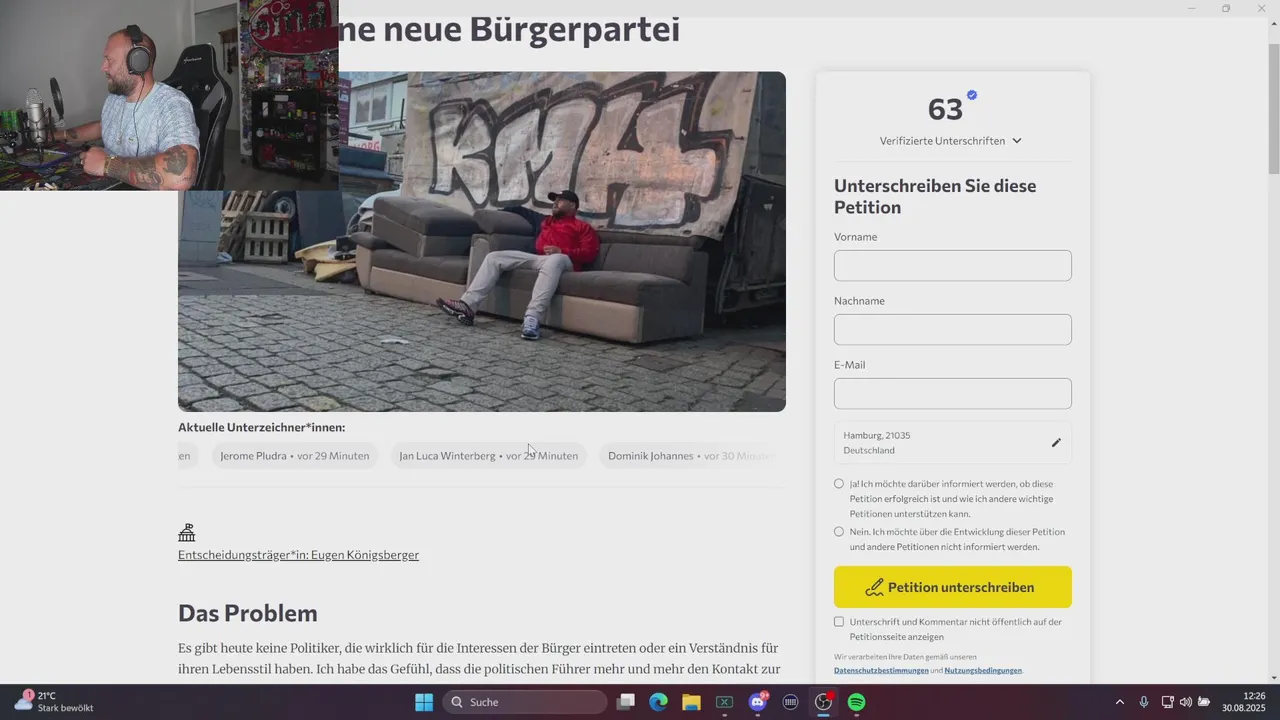Check 'Unterschrift und Kommentar nicht öffentlich' box
Screen dimensions: 1280x720
pyautogui.click(x=839, y=622)
